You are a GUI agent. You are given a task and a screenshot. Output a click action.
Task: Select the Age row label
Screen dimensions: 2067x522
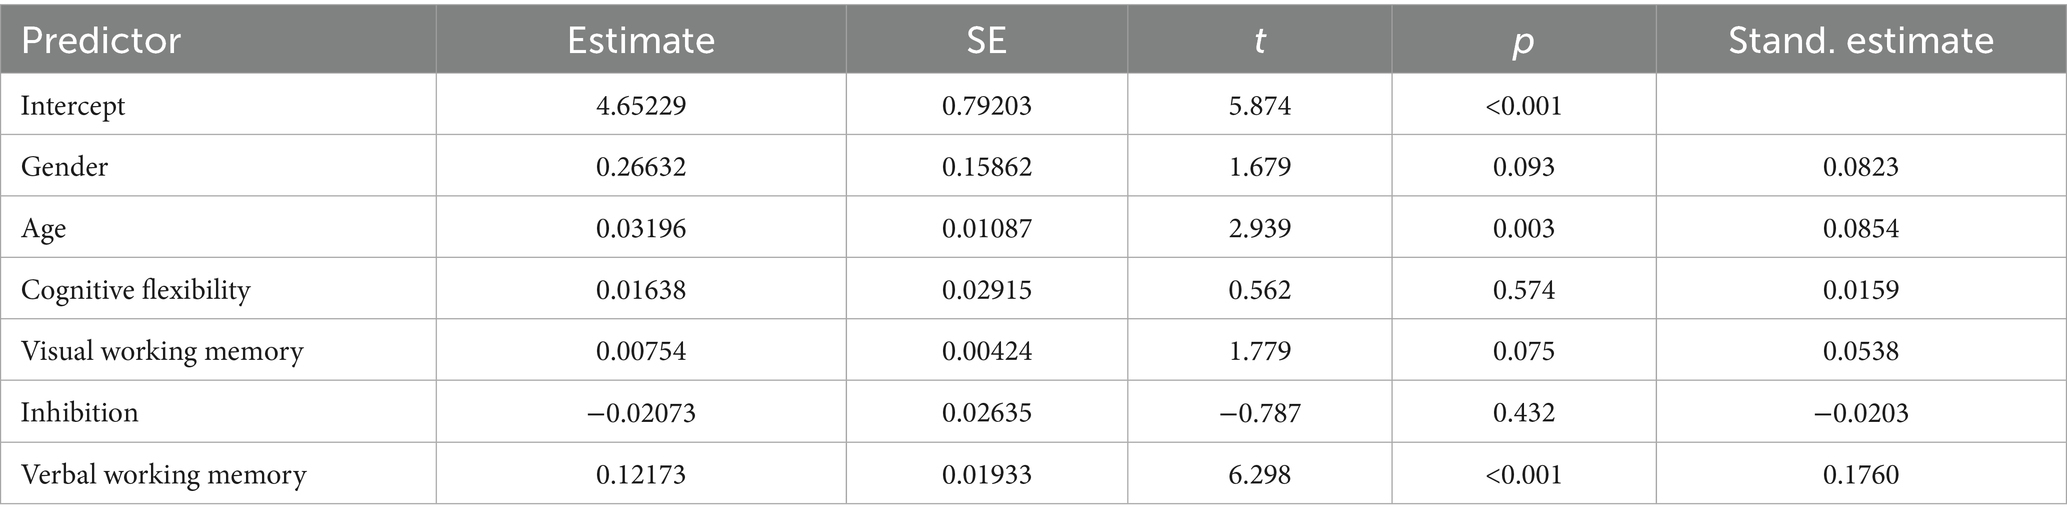click(43, 229)
